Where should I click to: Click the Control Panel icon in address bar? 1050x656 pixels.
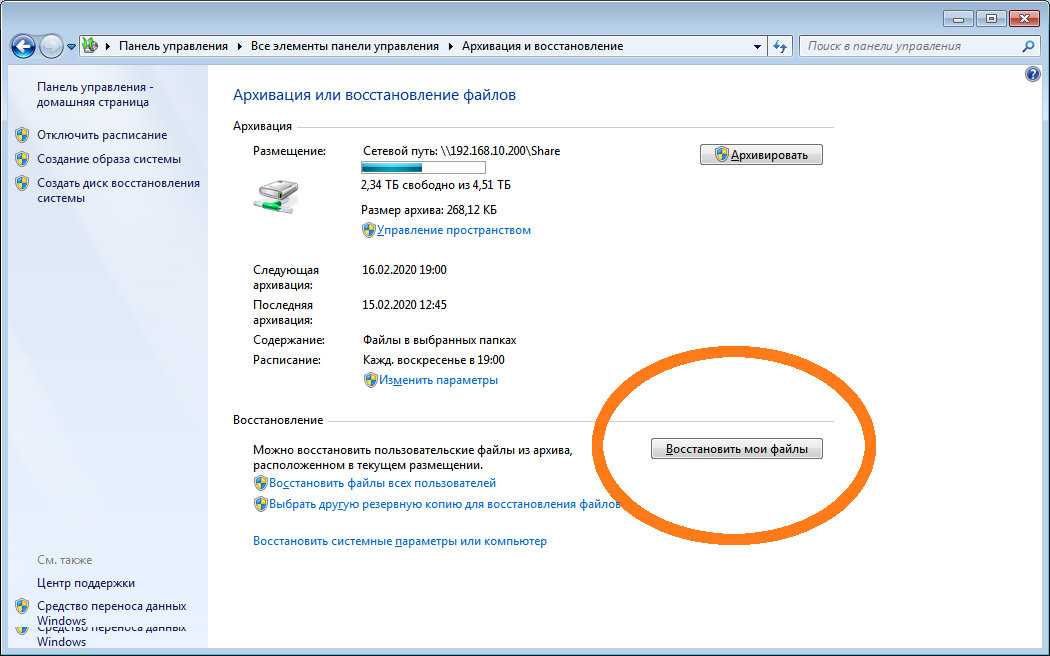tap(90, 46)
